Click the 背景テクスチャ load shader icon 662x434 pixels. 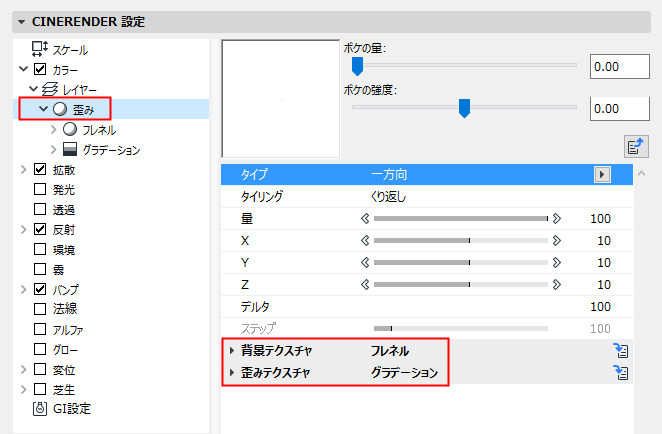click(x=621, y=350)
